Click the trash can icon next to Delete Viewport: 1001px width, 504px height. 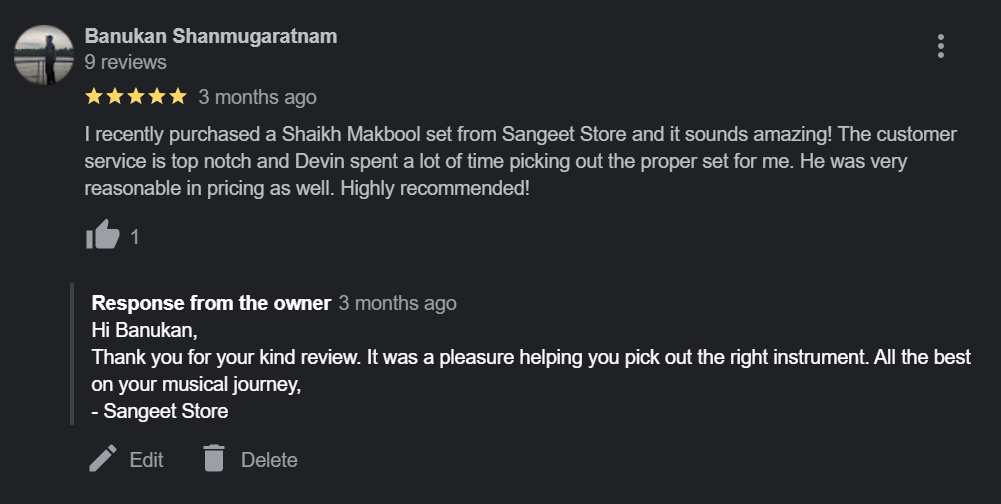coord(213,459)
